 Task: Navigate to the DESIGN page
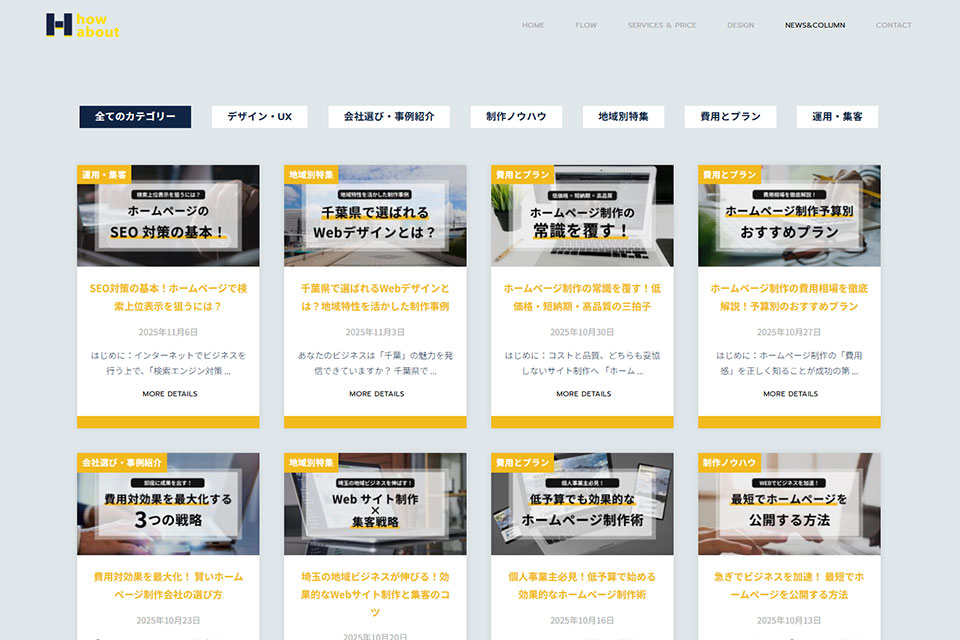[x=740, y=25]
